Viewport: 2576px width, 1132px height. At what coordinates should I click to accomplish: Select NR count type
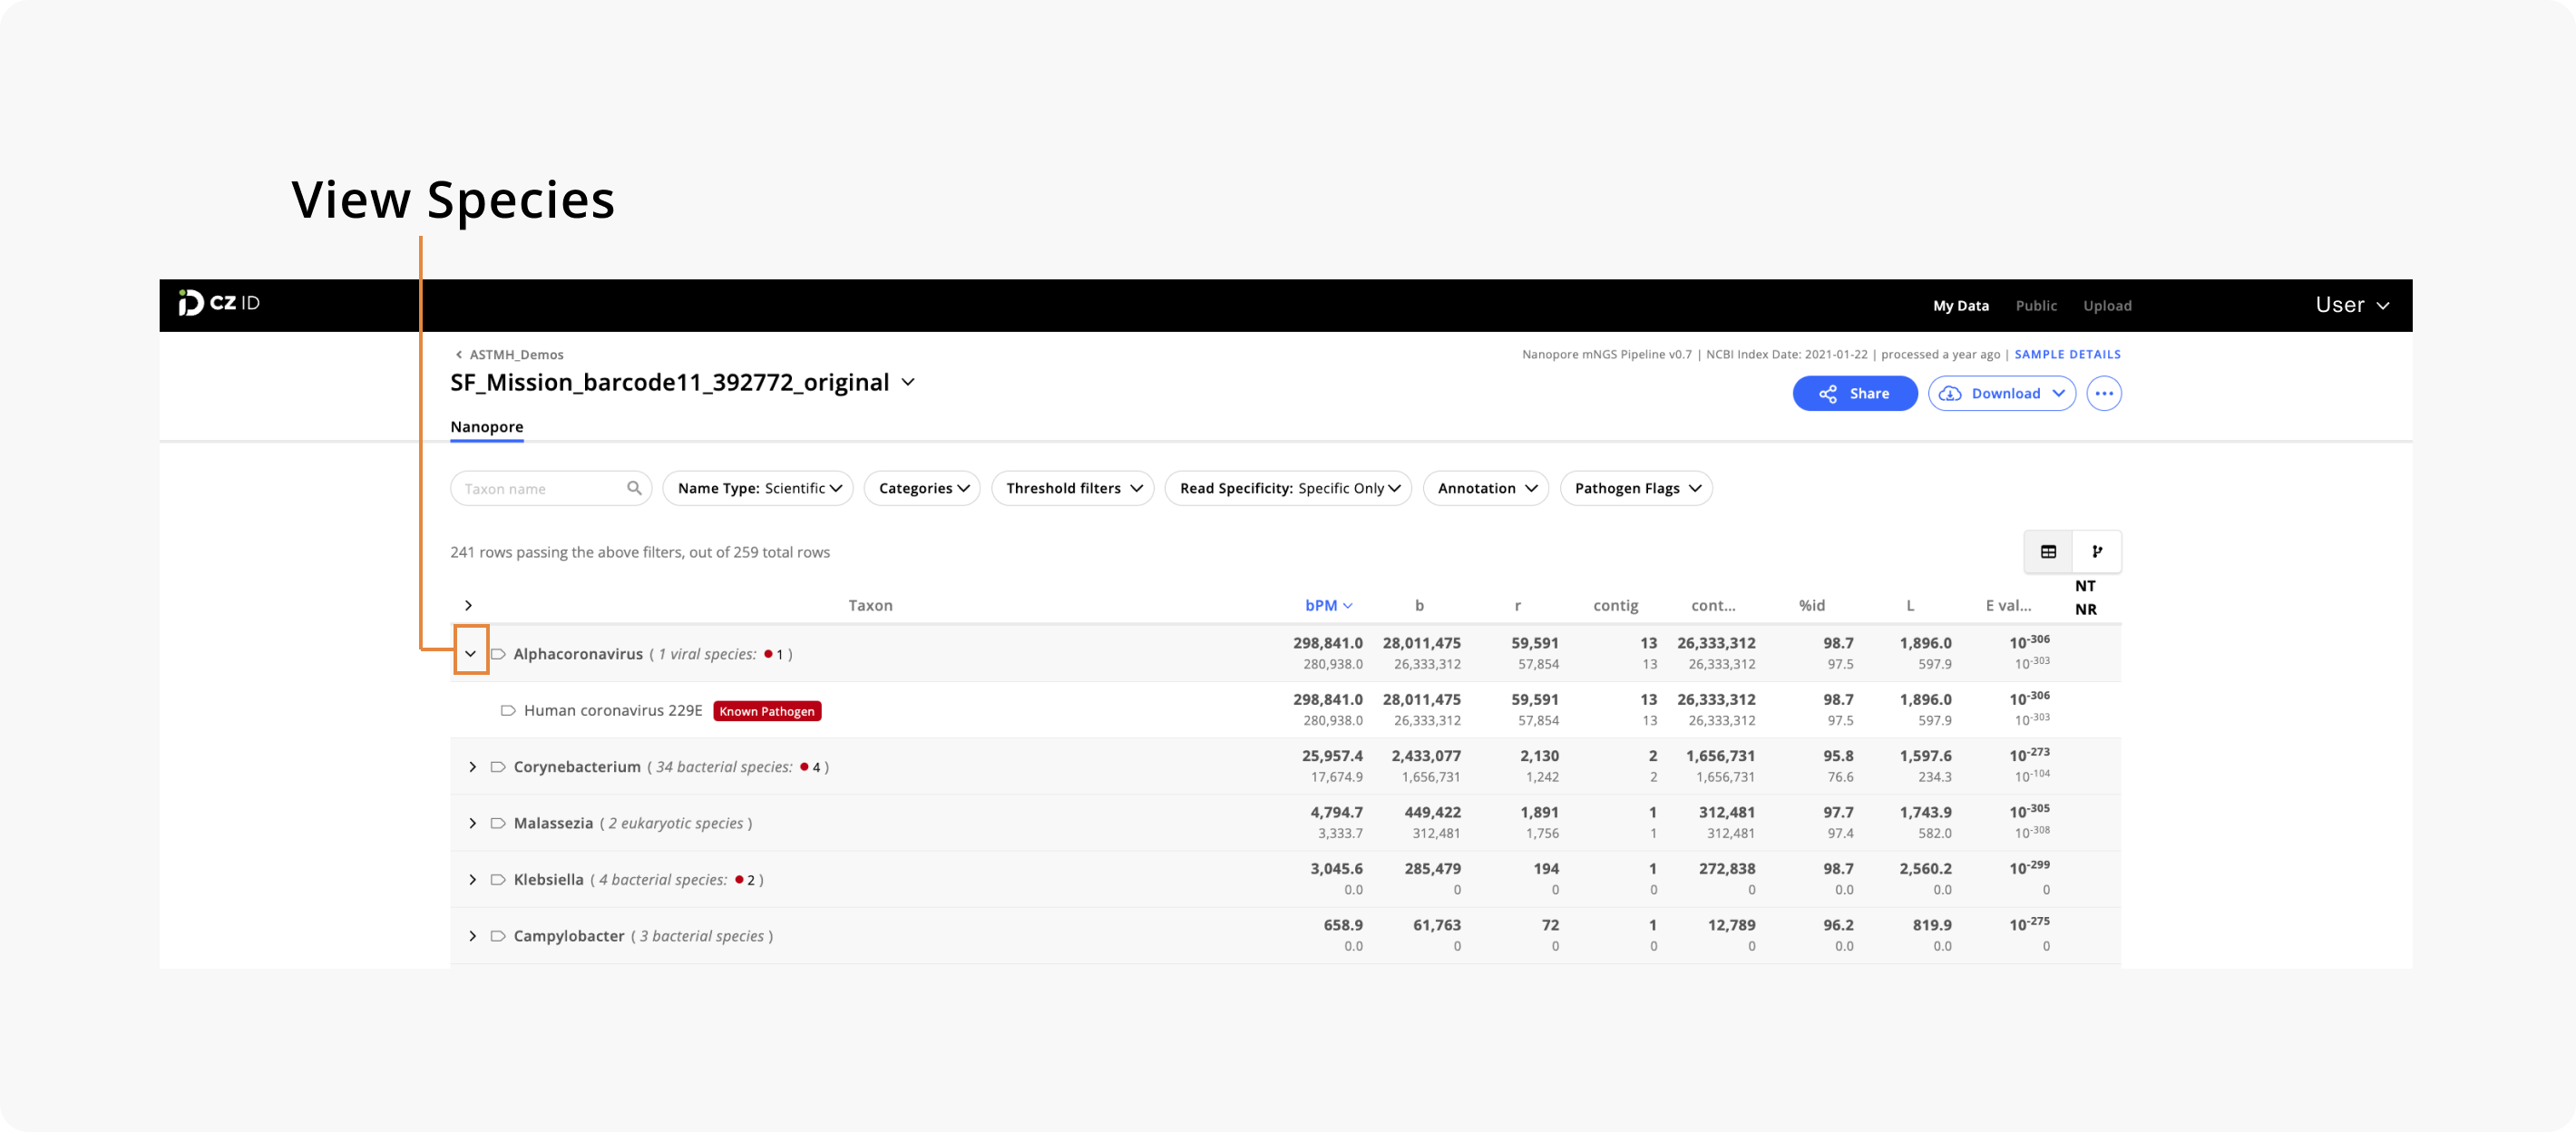[x=2085, y=609]
